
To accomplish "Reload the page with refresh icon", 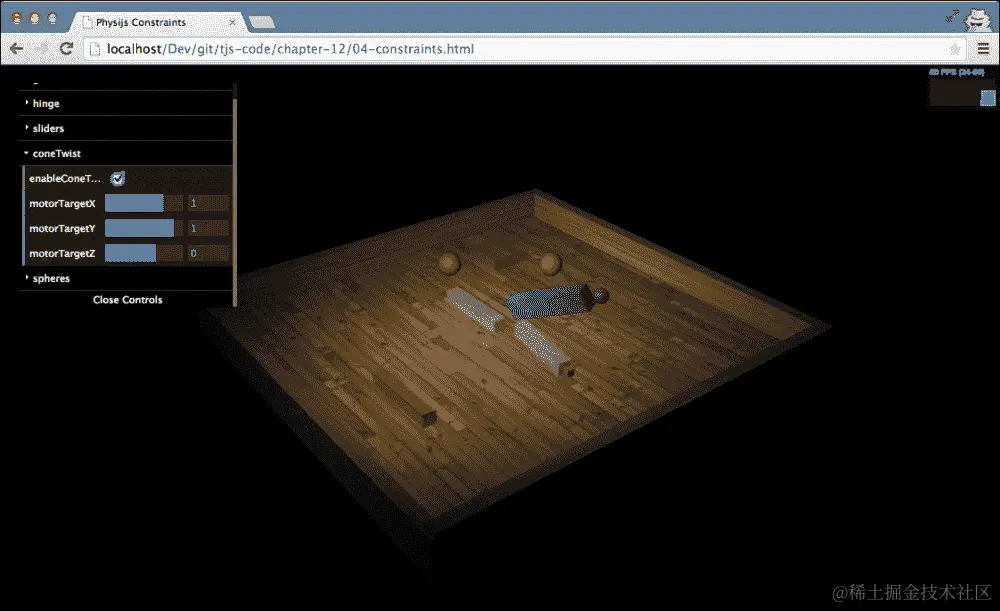I will [x=66, y=48].
